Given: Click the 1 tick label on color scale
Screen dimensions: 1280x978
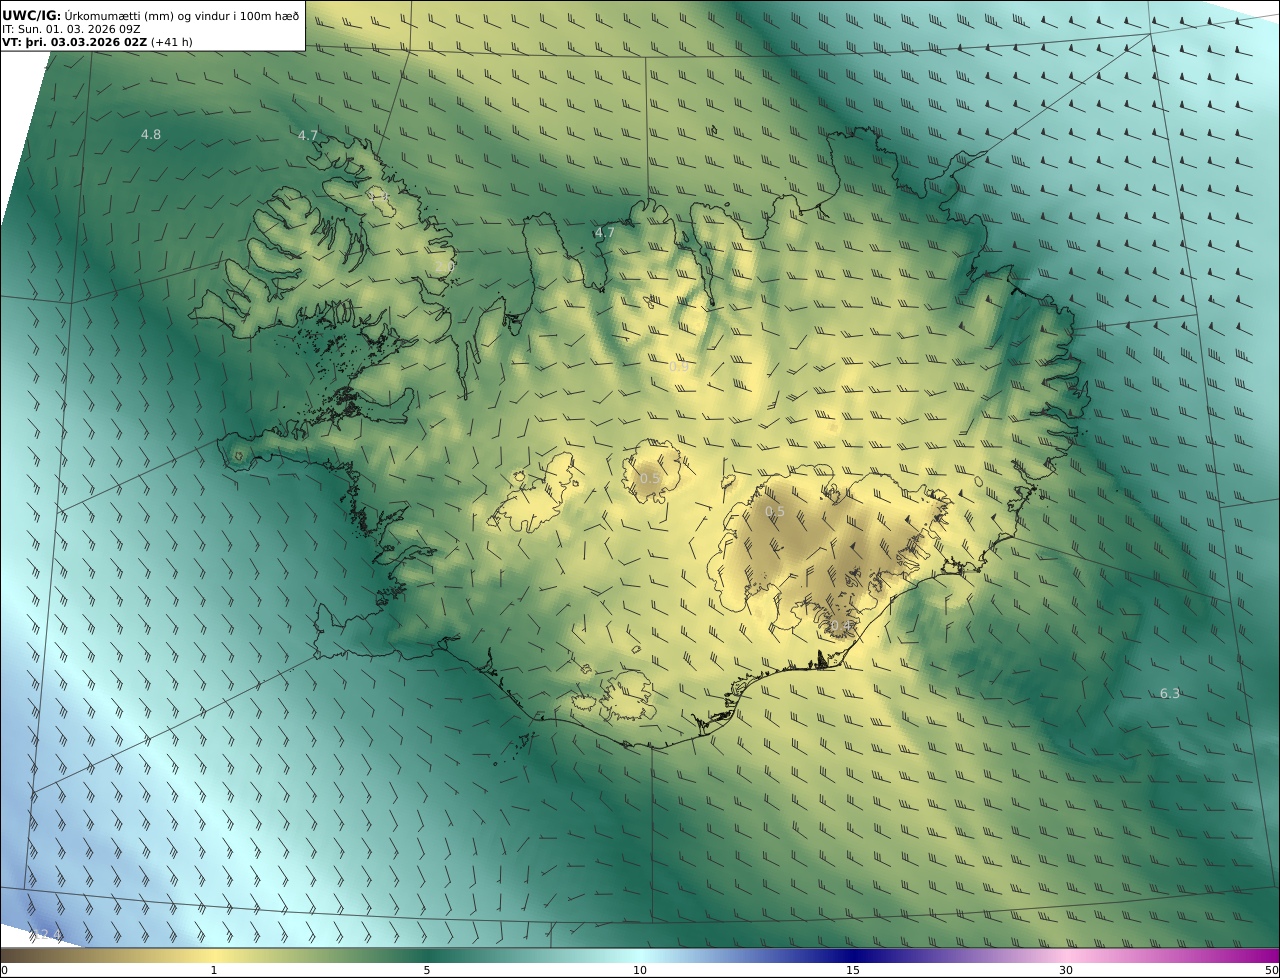Looking at the screenshot, I should click(214, 970).
